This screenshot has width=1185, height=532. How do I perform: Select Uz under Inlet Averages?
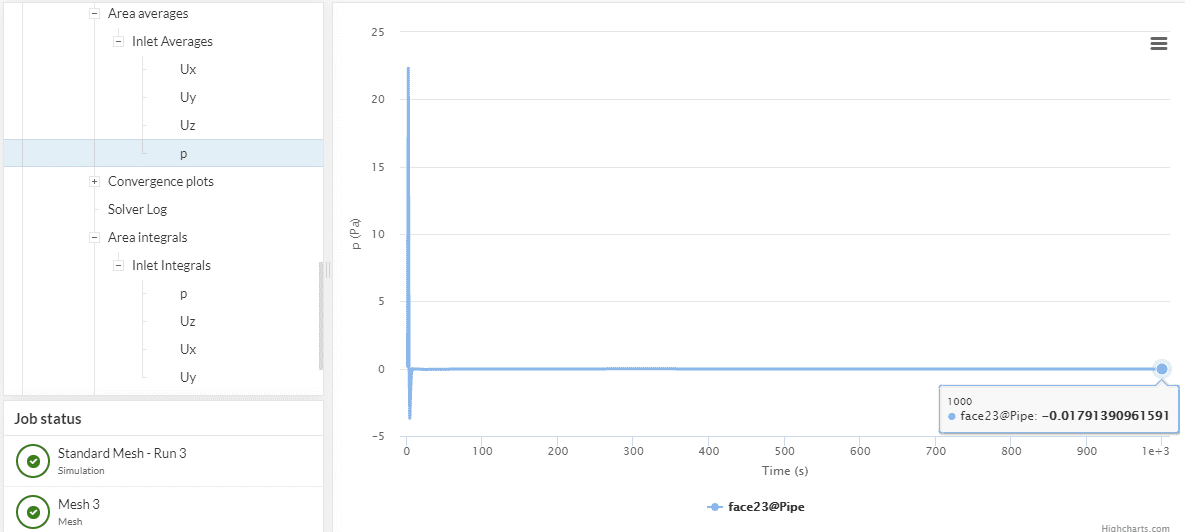tap(188, 126)
